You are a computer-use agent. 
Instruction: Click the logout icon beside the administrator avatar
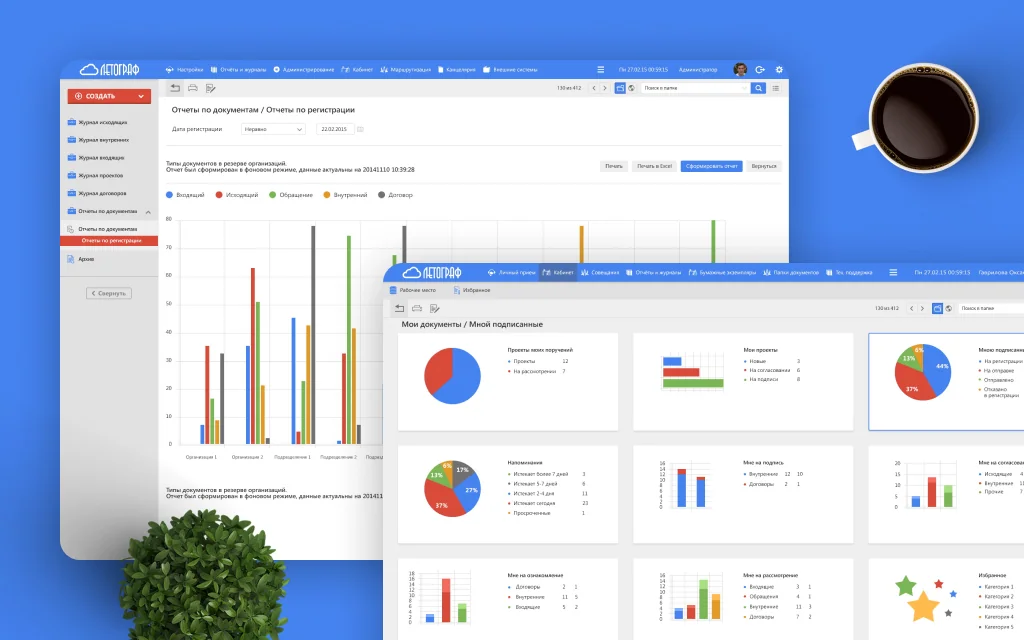tap(760, 70)
